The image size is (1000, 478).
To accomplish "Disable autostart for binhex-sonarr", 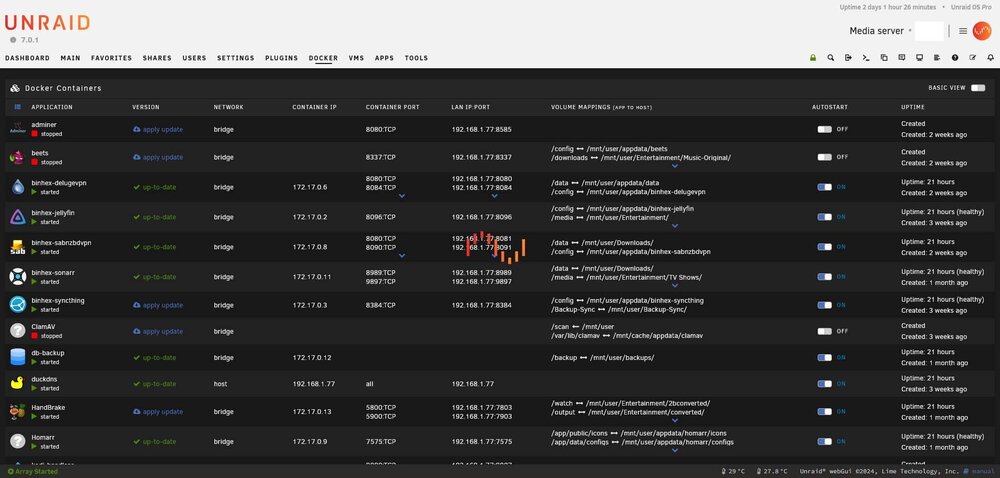I will [x=825, y=277].
